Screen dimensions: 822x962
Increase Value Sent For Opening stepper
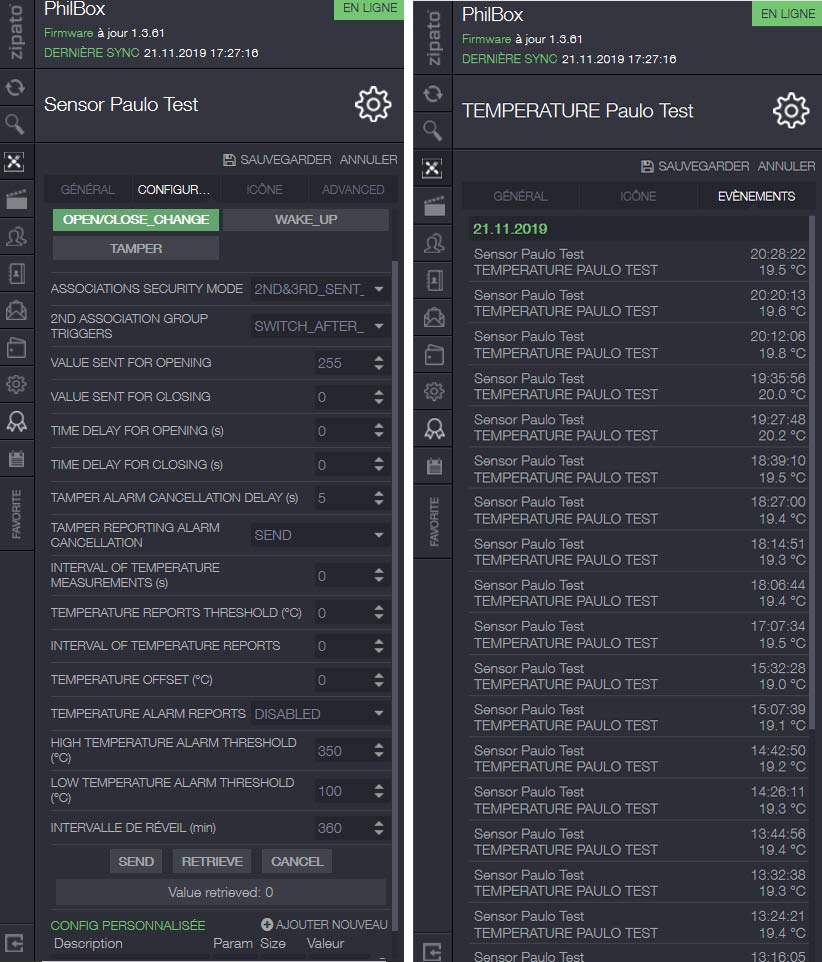pos(379,358)
